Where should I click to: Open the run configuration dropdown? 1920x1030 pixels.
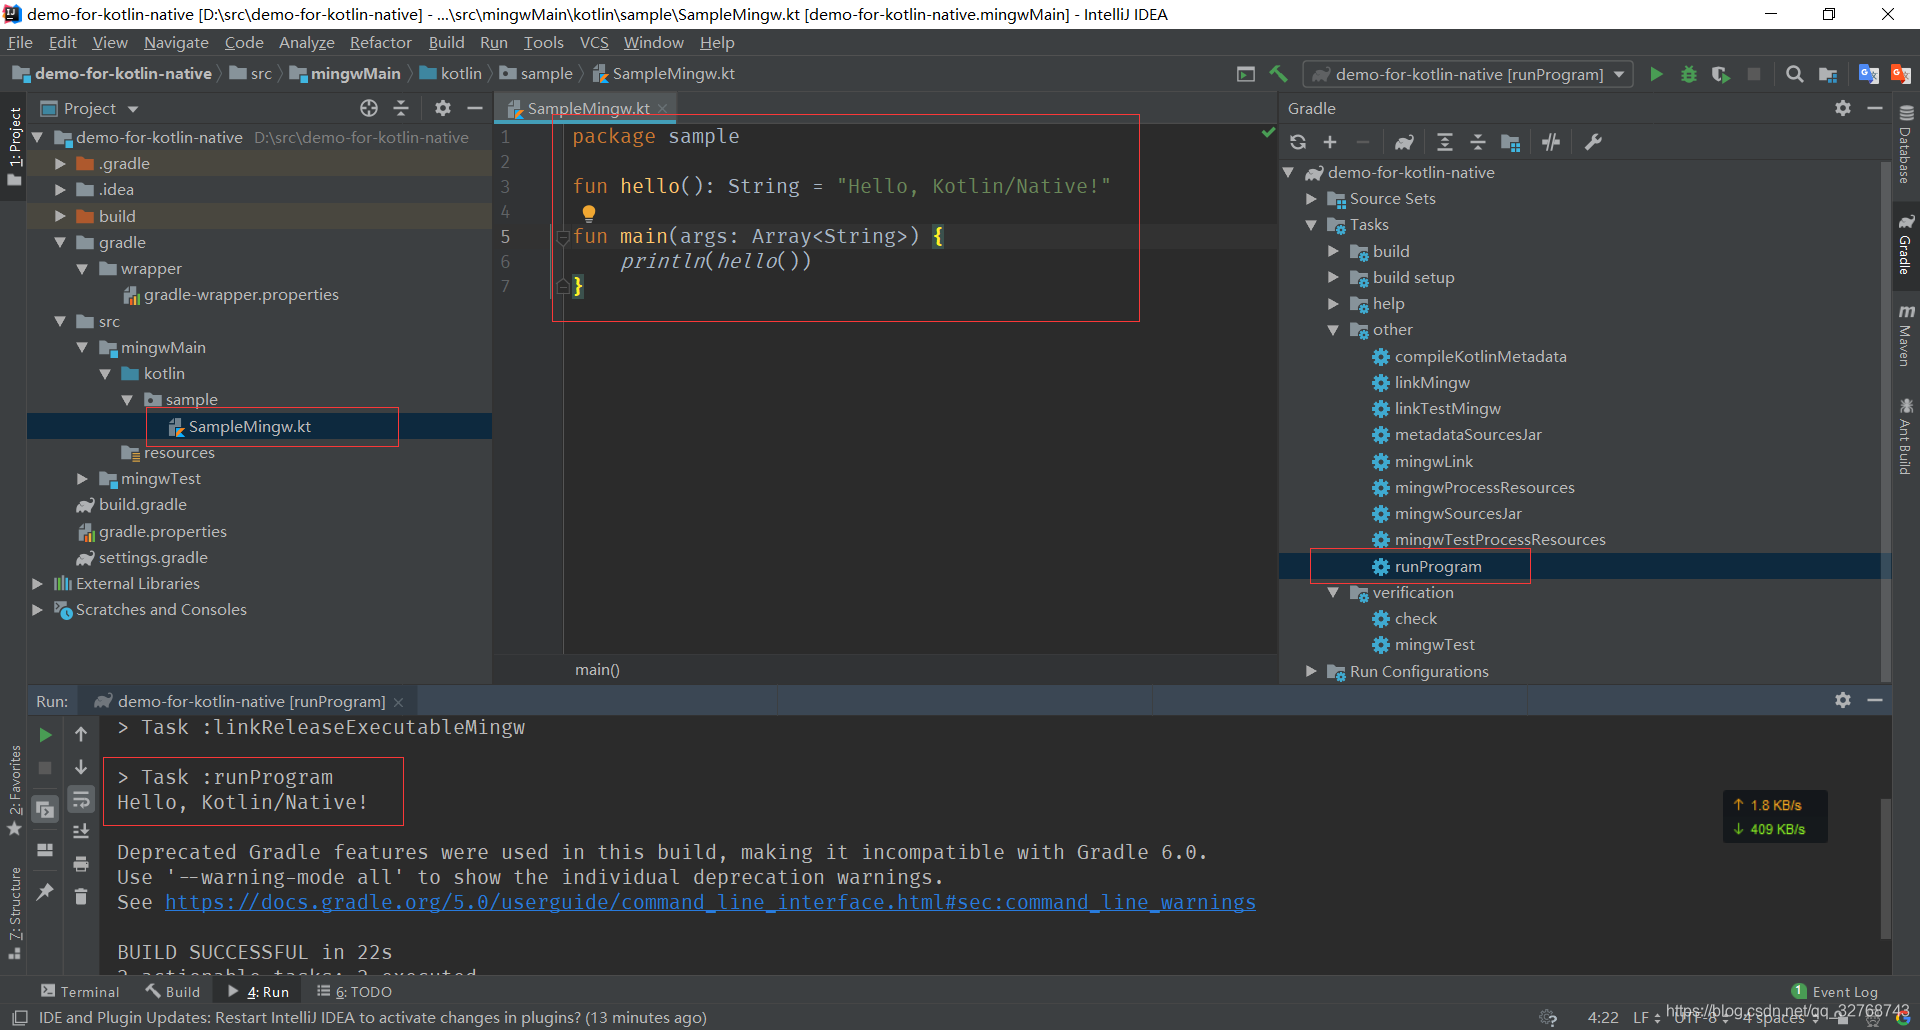pyautogui.click(x=1468, y=74)
